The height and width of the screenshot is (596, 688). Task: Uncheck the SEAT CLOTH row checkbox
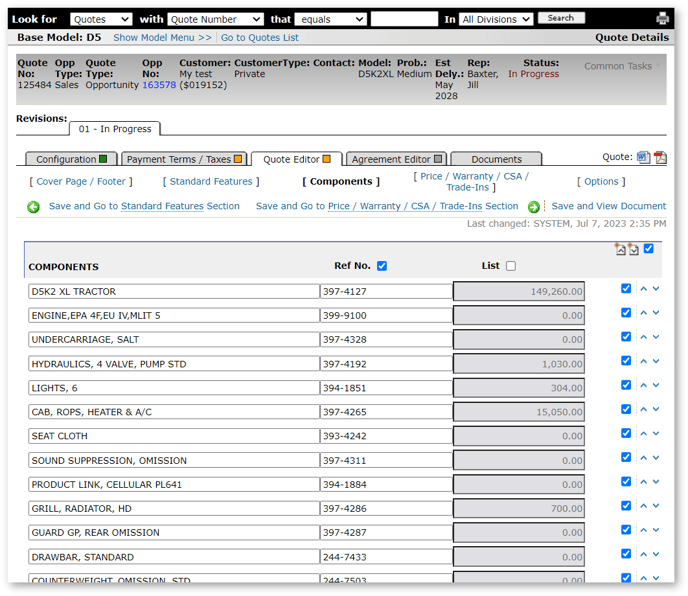626,434
